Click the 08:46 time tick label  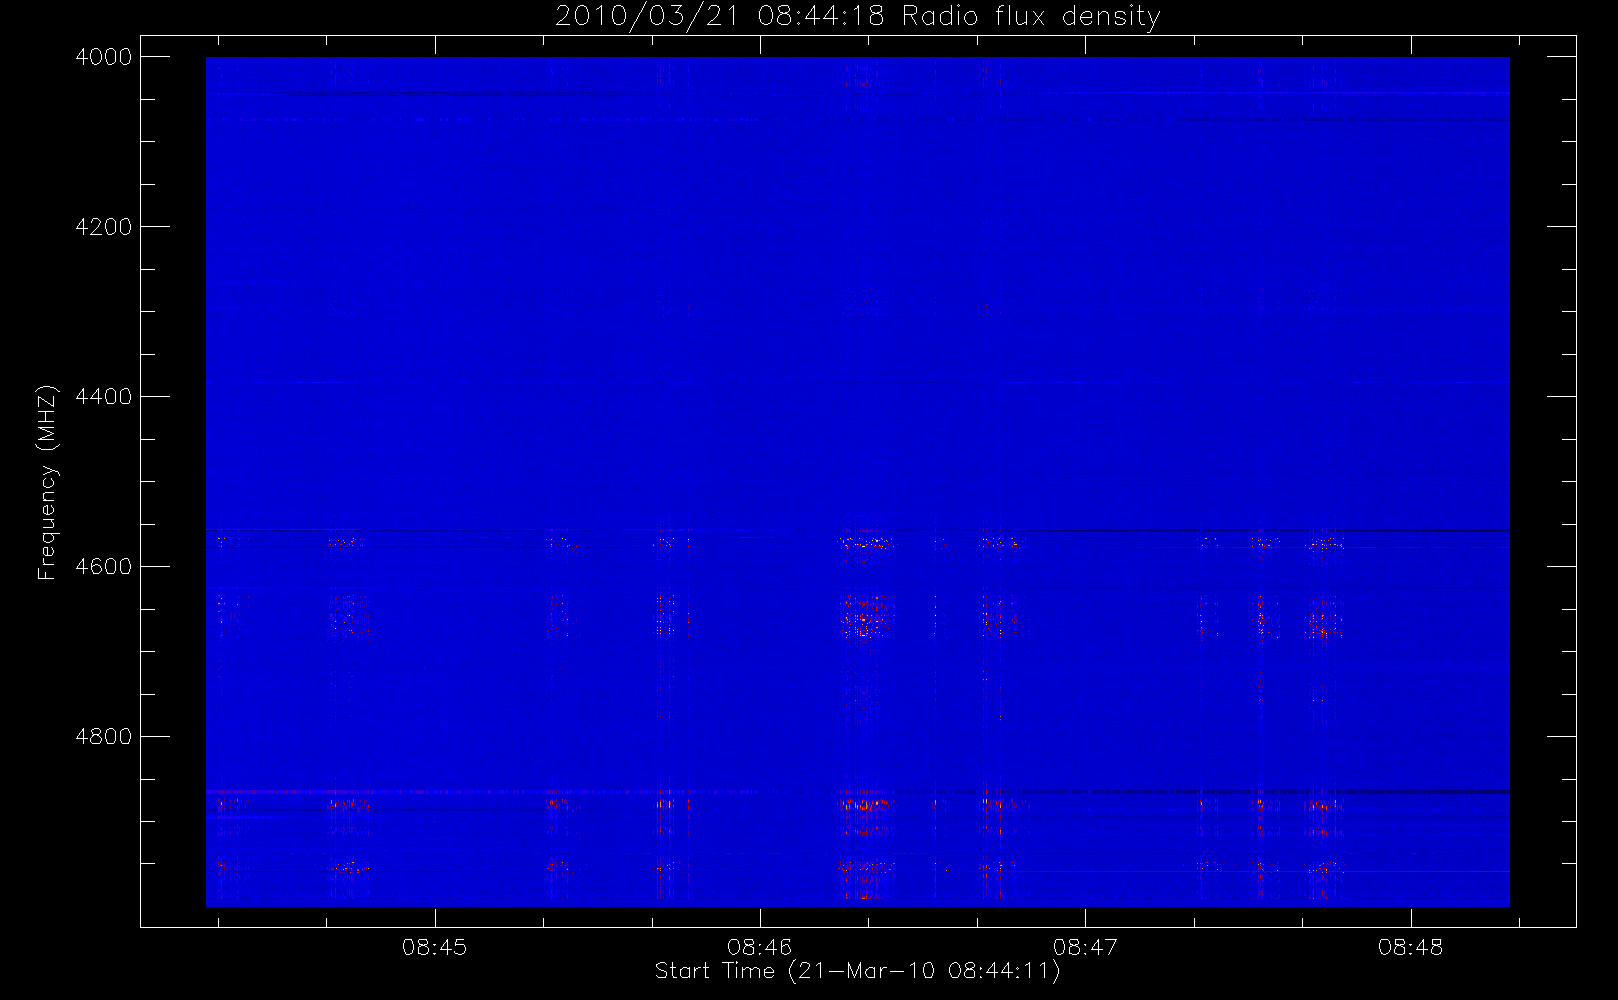point(760,947)
